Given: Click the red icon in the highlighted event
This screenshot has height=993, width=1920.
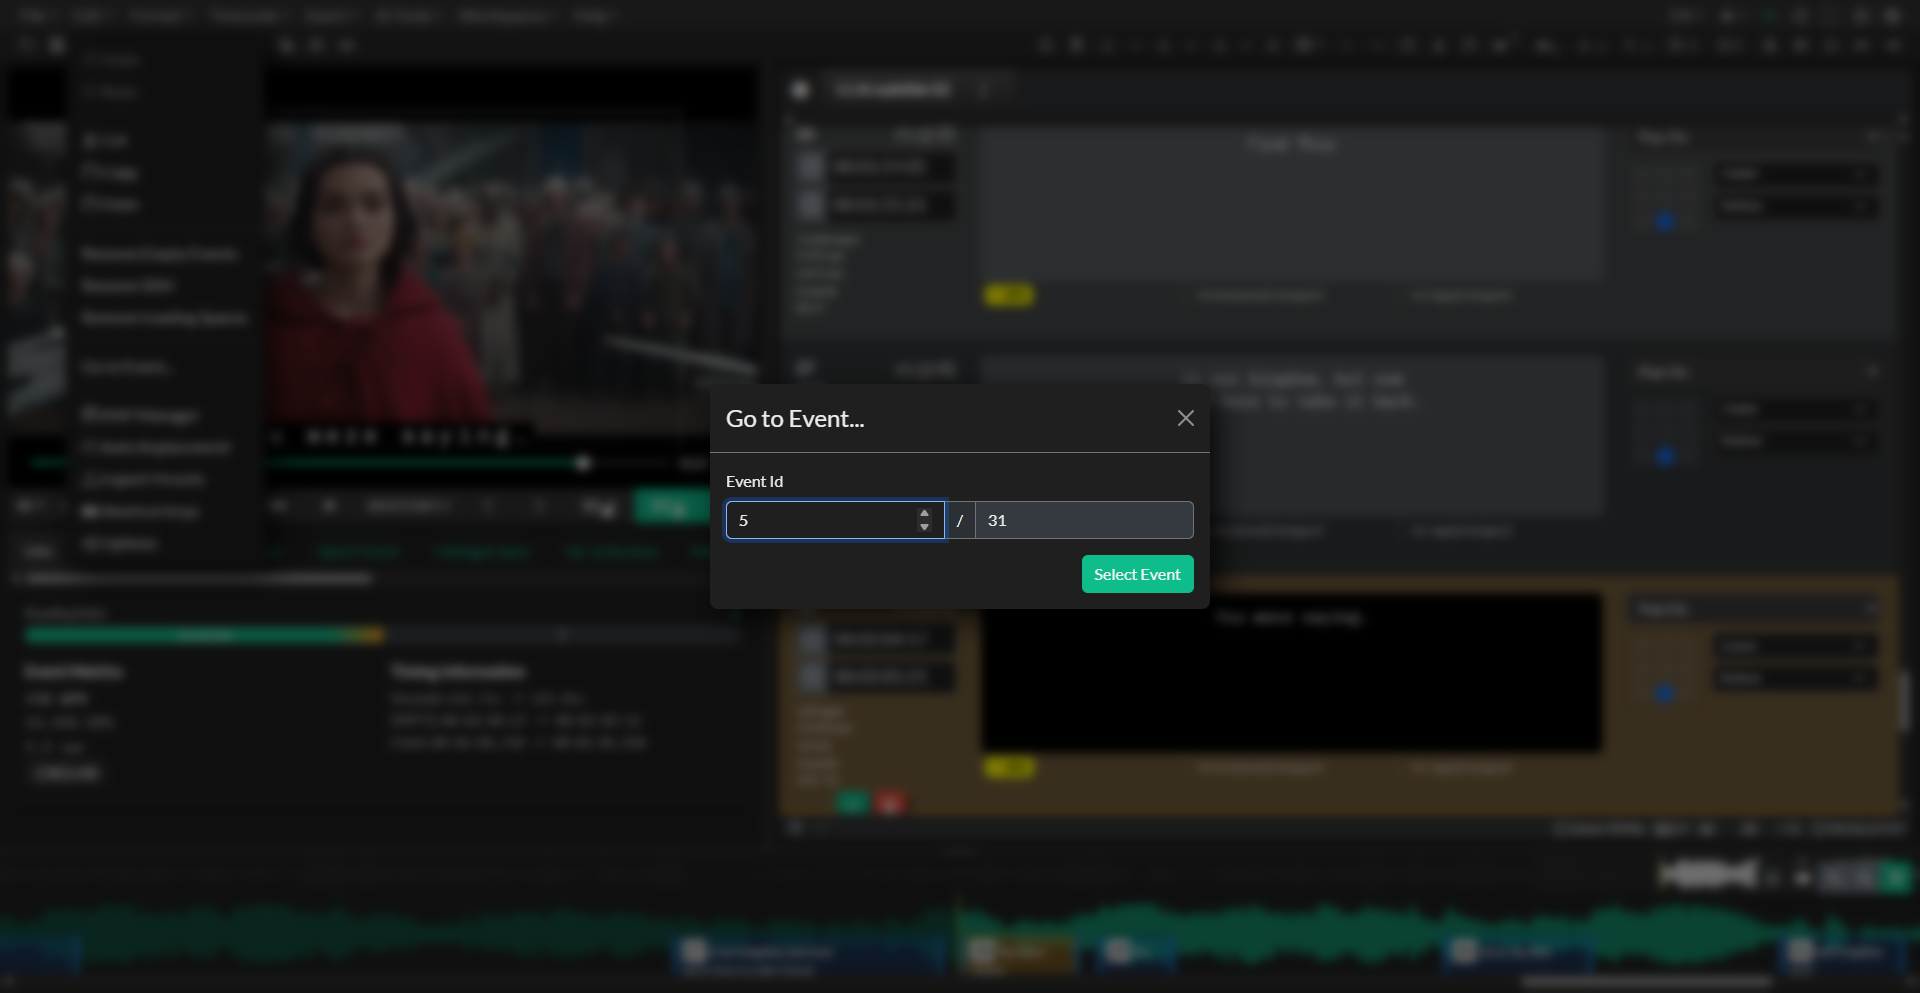Looking at the screenshot, I should click(890, 802).
